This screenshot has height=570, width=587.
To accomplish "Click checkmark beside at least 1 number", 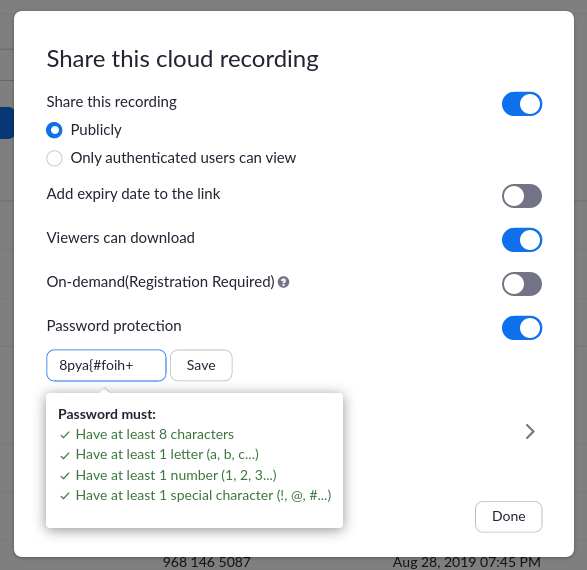I will click(x=65, y=476).
